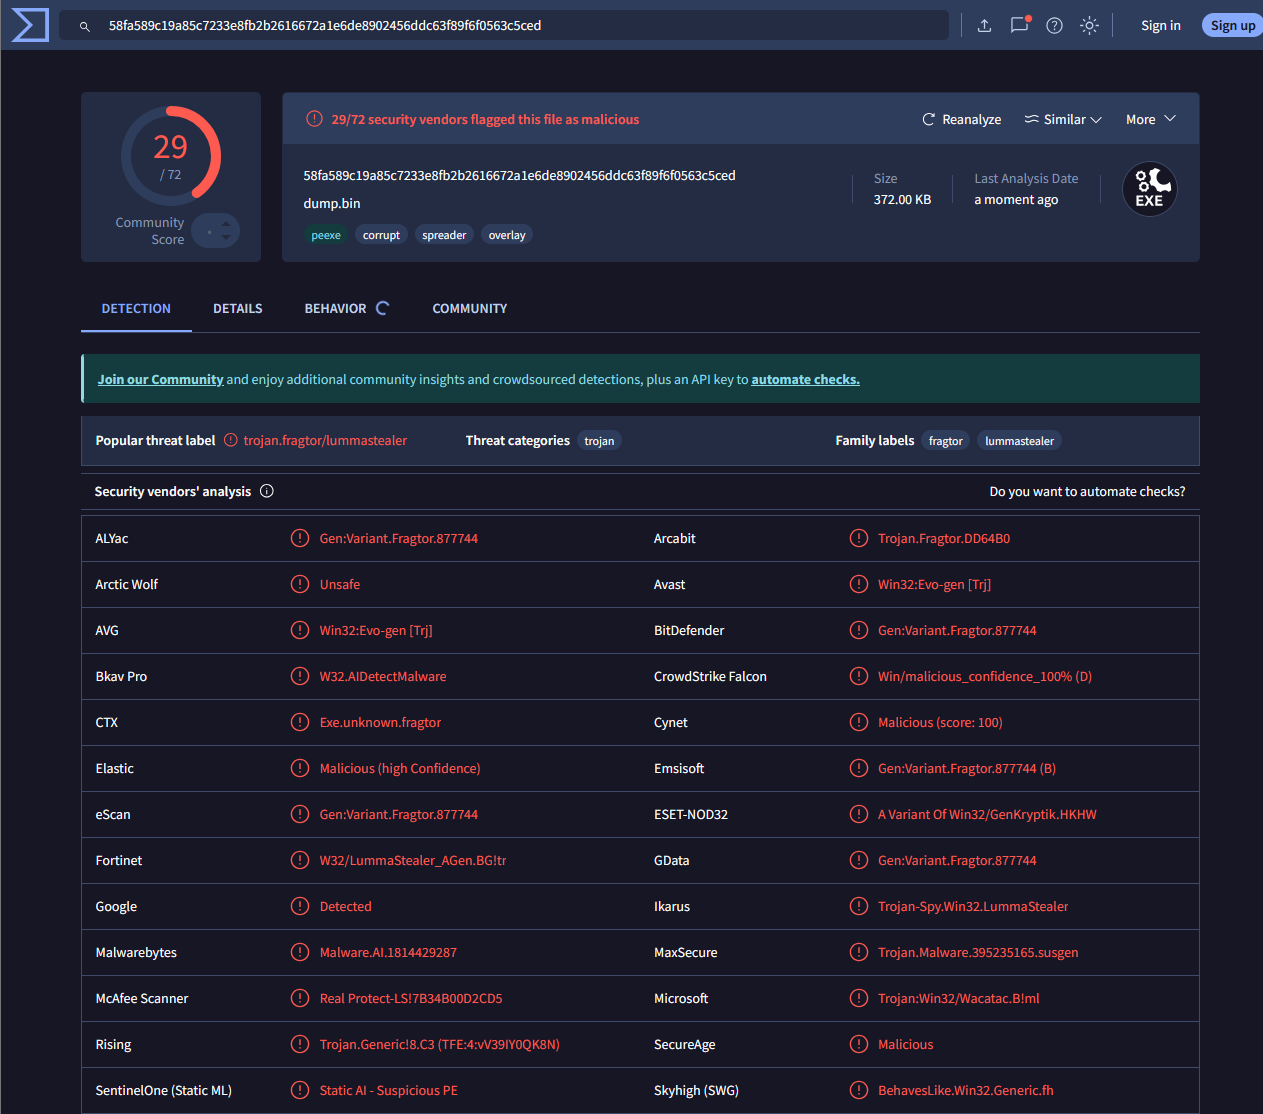1263x1114 pixels.
Task: Click the fragtor family label chip
Action: [x=945, y=441]
